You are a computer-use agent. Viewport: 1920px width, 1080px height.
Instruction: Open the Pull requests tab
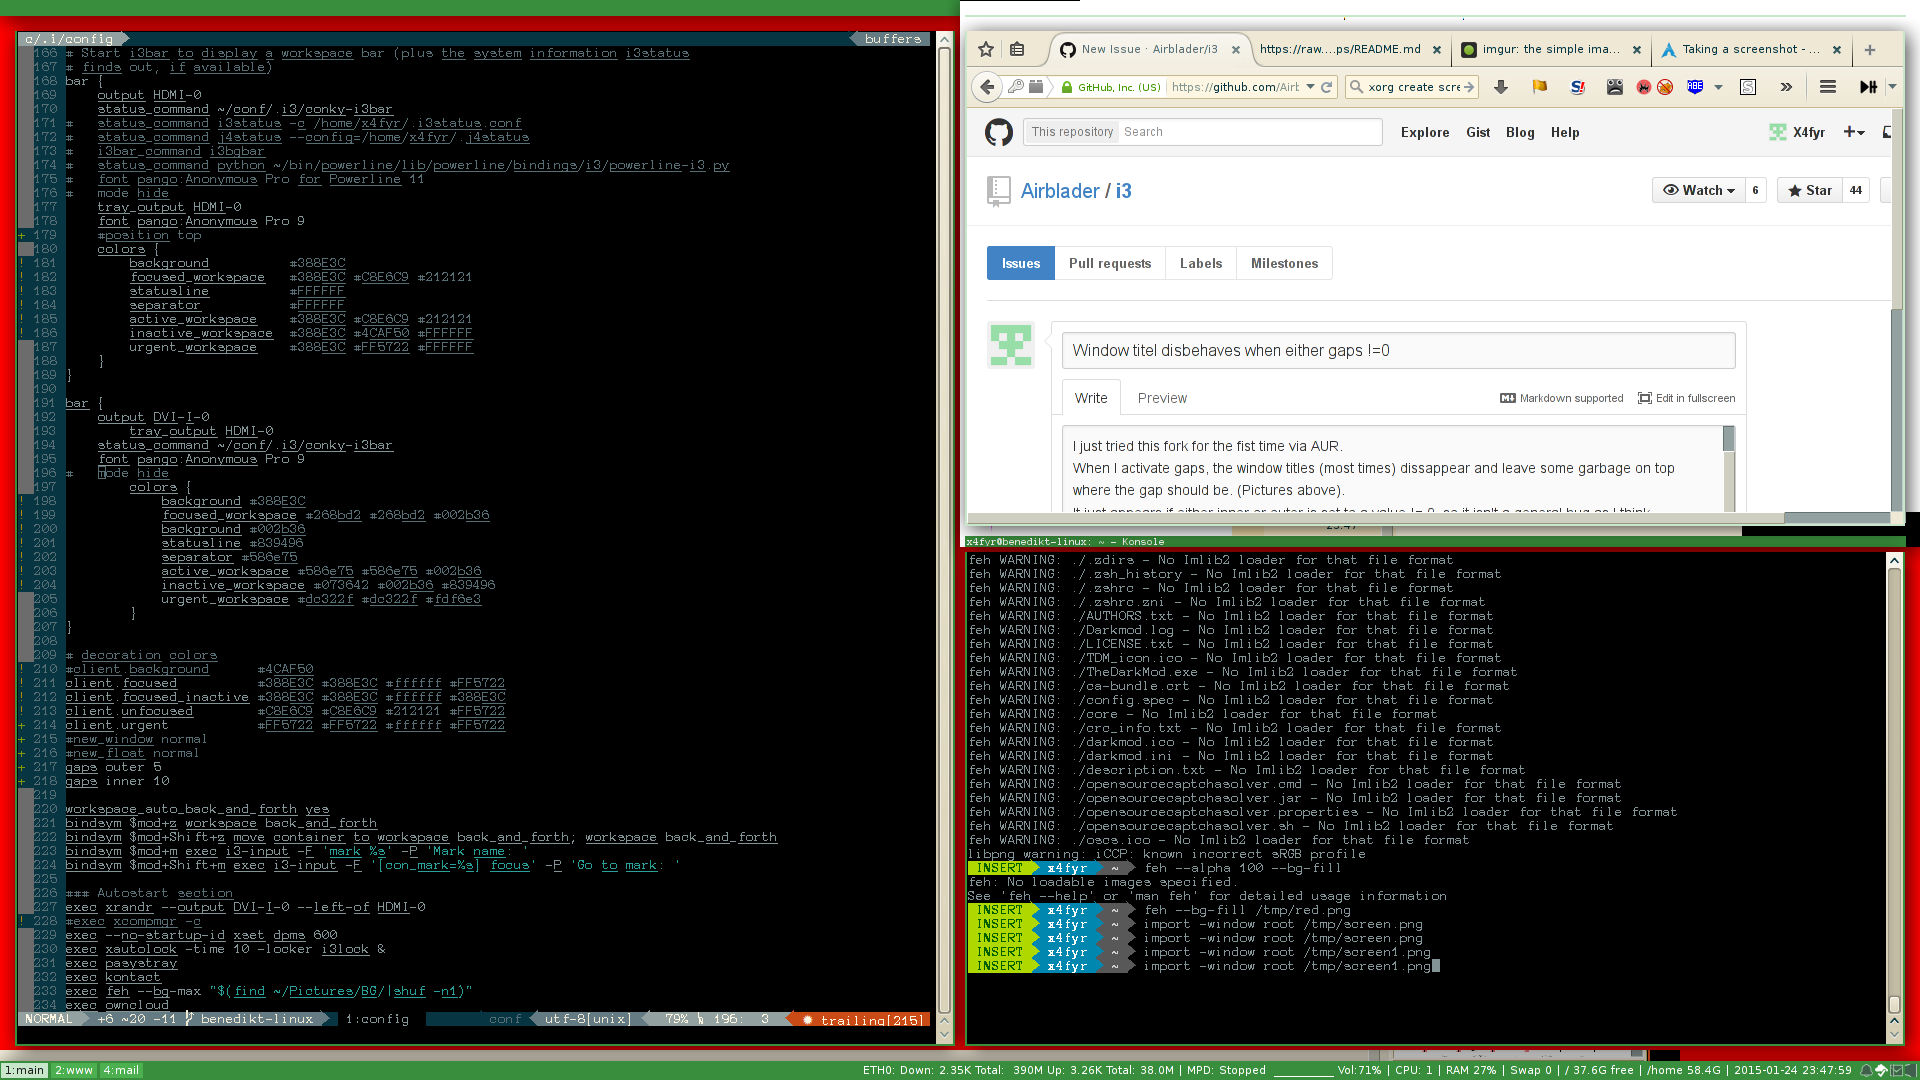pyautogui.click(x=1109, y=263)
